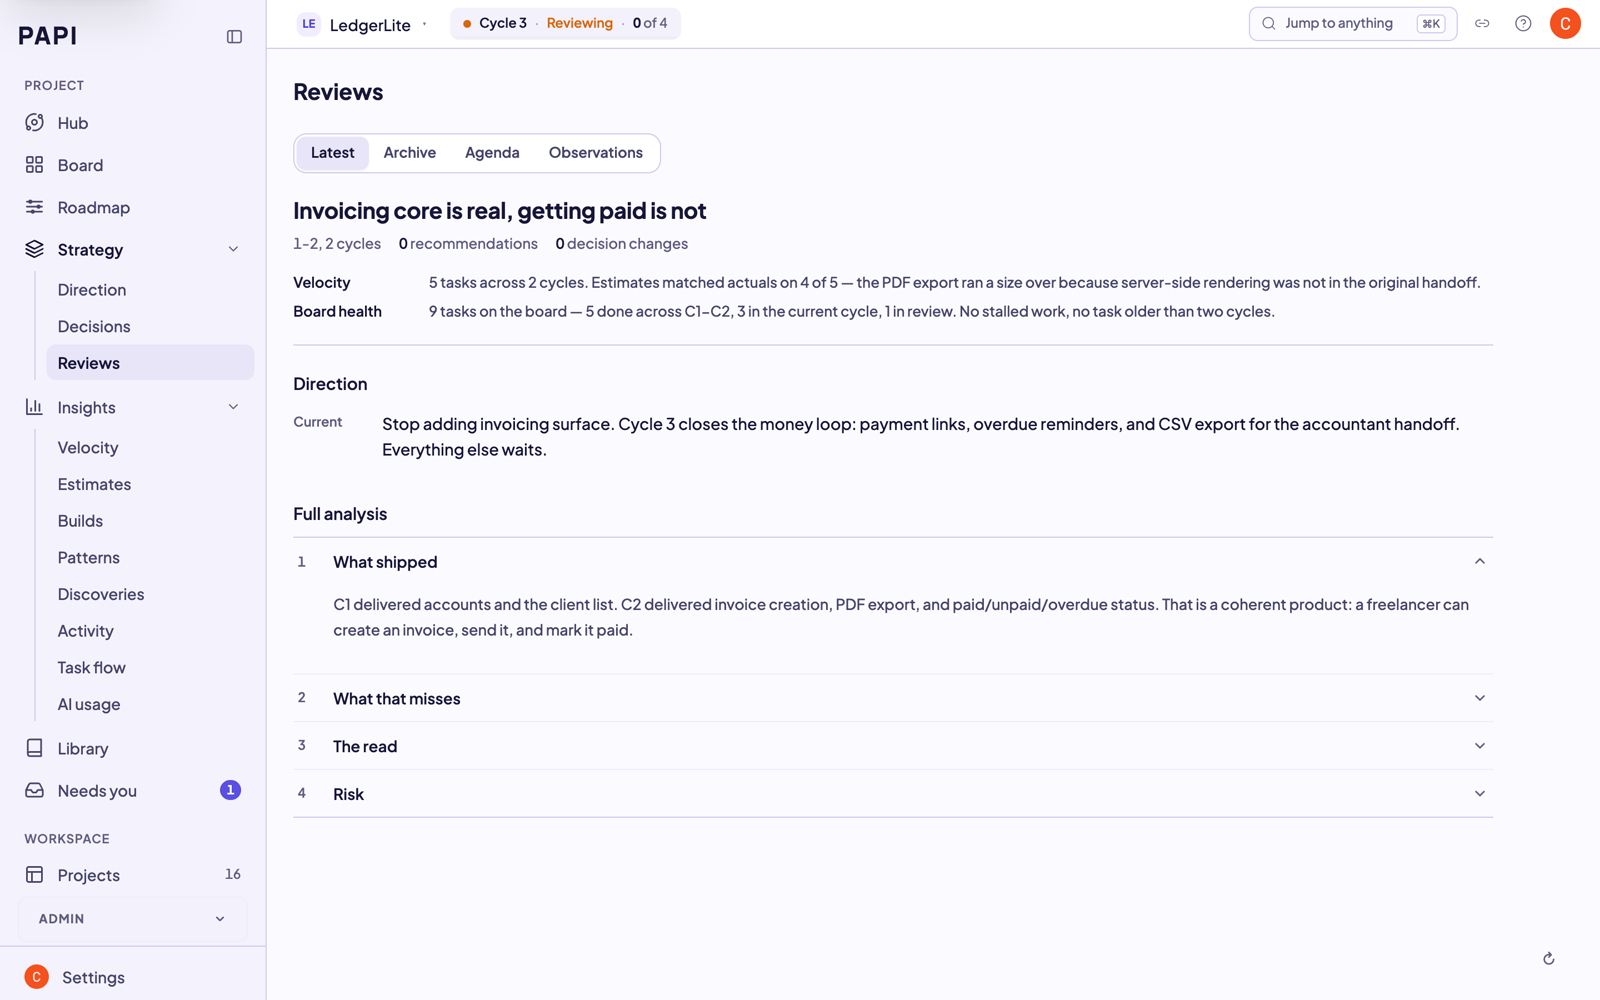Collapse the sidebar with the panel icon
Image resolution: width=1600 pixels, height=1000 pixels.
click(x=234, y=37)
